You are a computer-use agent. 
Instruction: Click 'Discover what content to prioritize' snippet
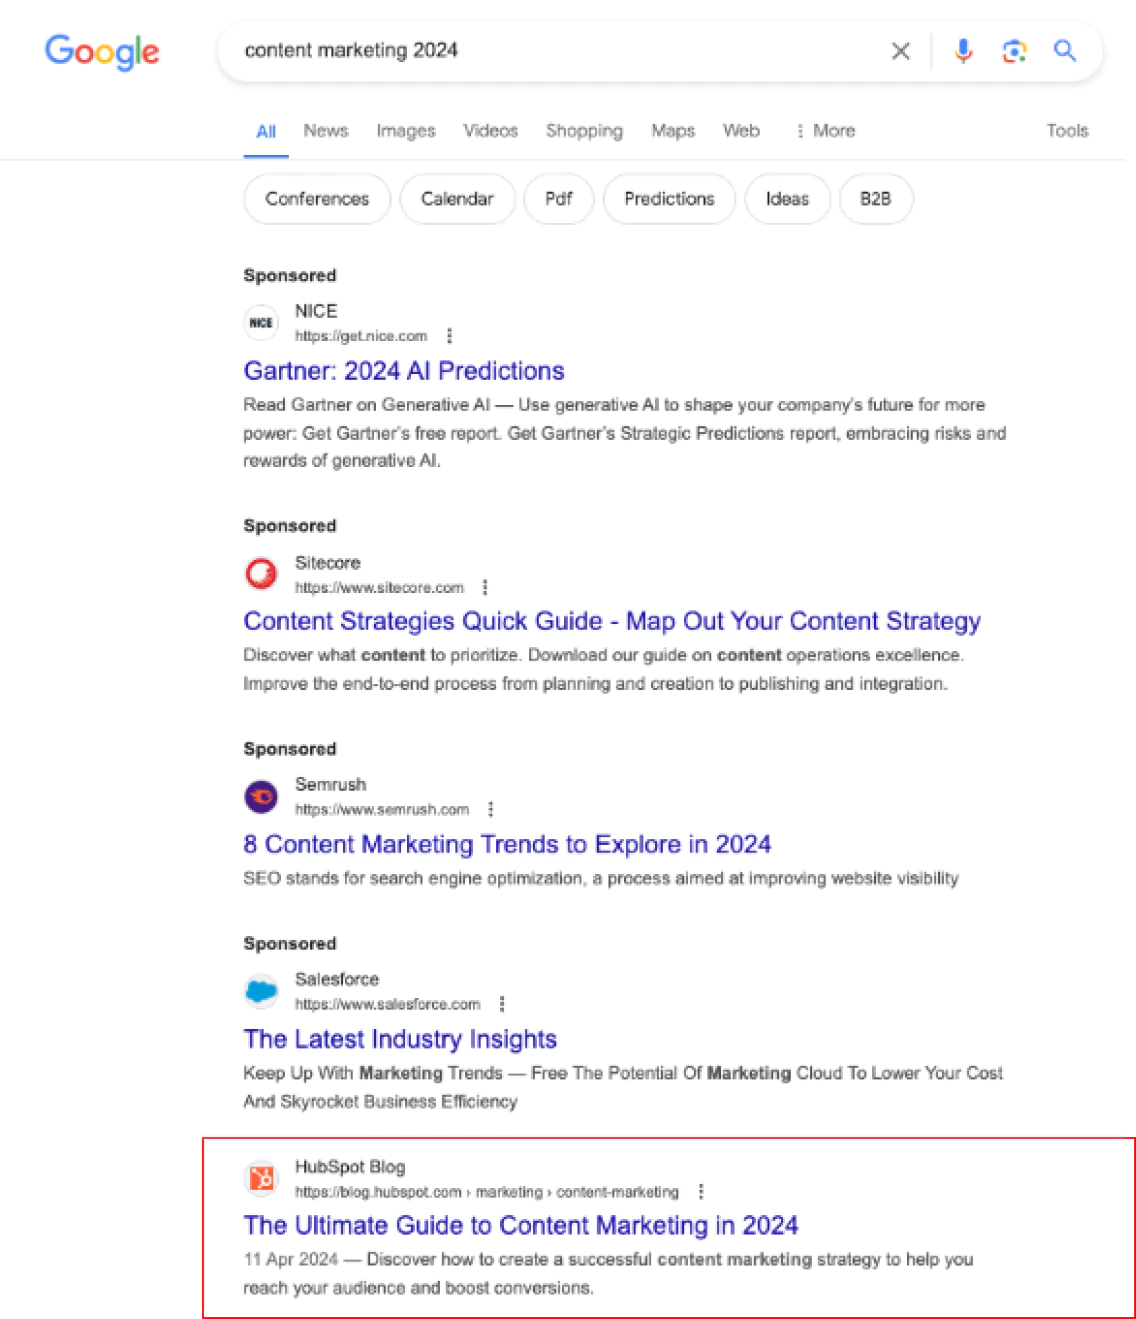(x=604, y=669)
